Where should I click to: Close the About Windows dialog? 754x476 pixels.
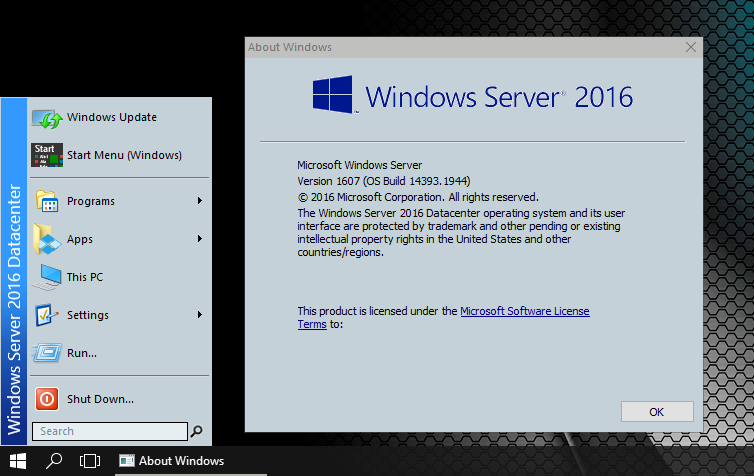click(691, 47)
